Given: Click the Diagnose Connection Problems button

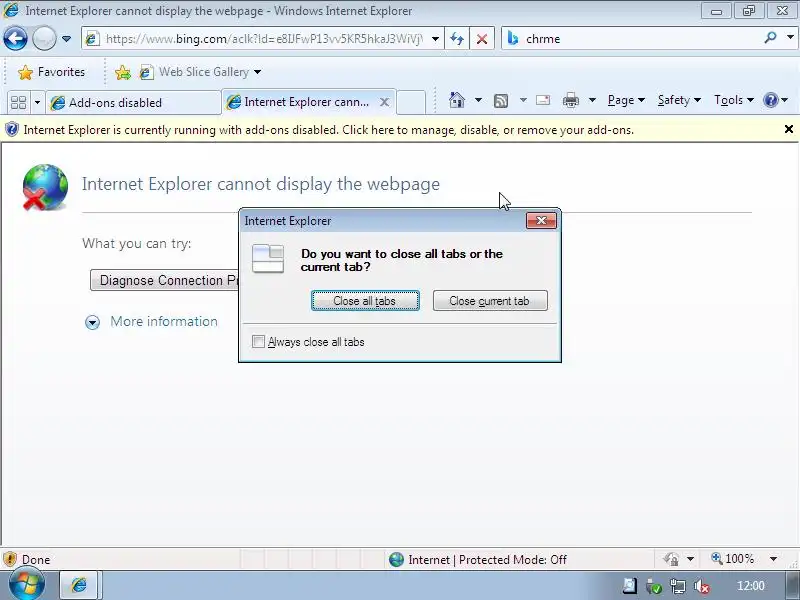Looking at the screenshot, I should (164, 280).
